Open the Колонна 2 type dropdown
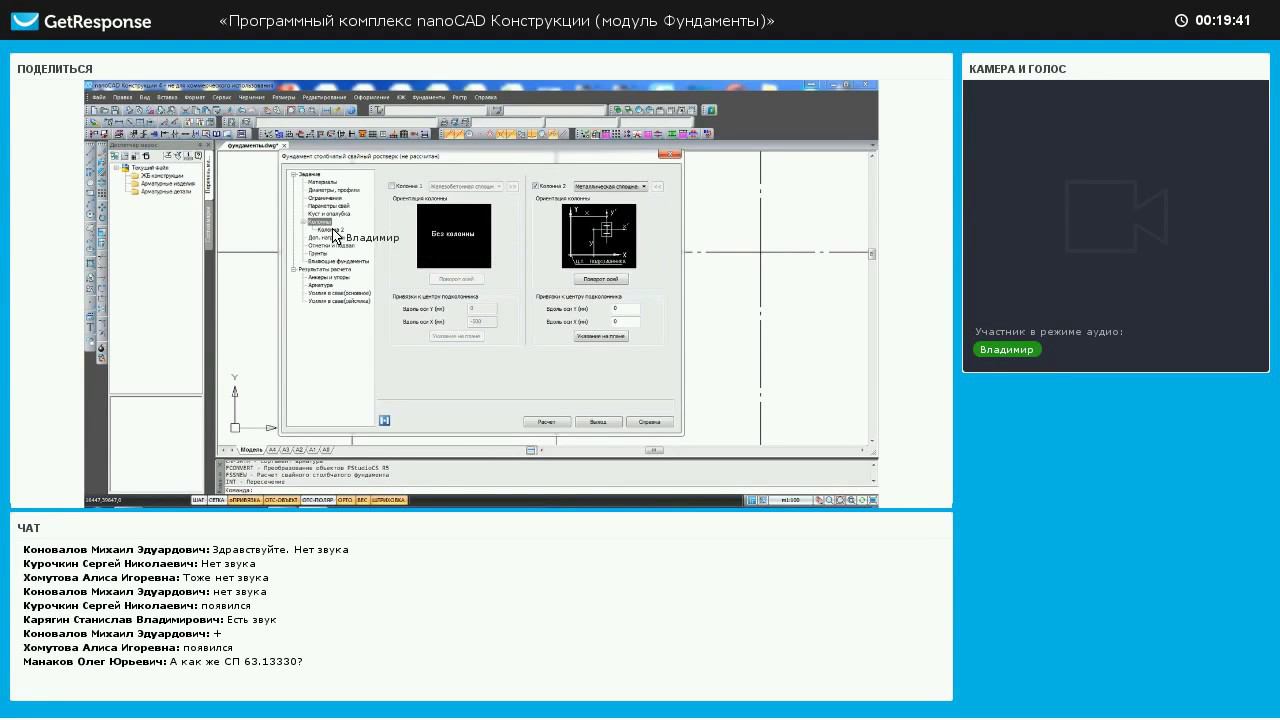Viewport: 1280px width, 720px height. tap(610, 186)
